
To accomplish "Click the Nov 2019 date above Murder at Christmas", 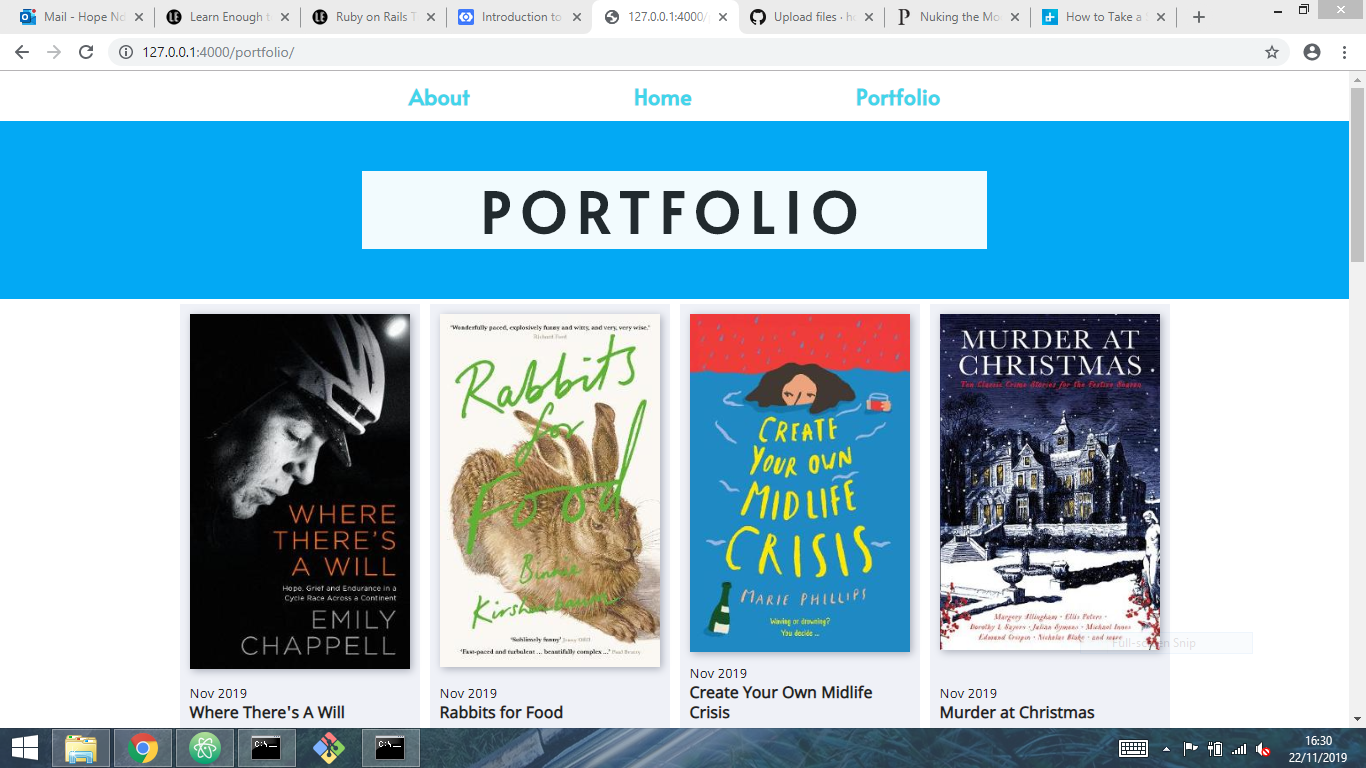I will pyautogui.click(x=968, y=693).
